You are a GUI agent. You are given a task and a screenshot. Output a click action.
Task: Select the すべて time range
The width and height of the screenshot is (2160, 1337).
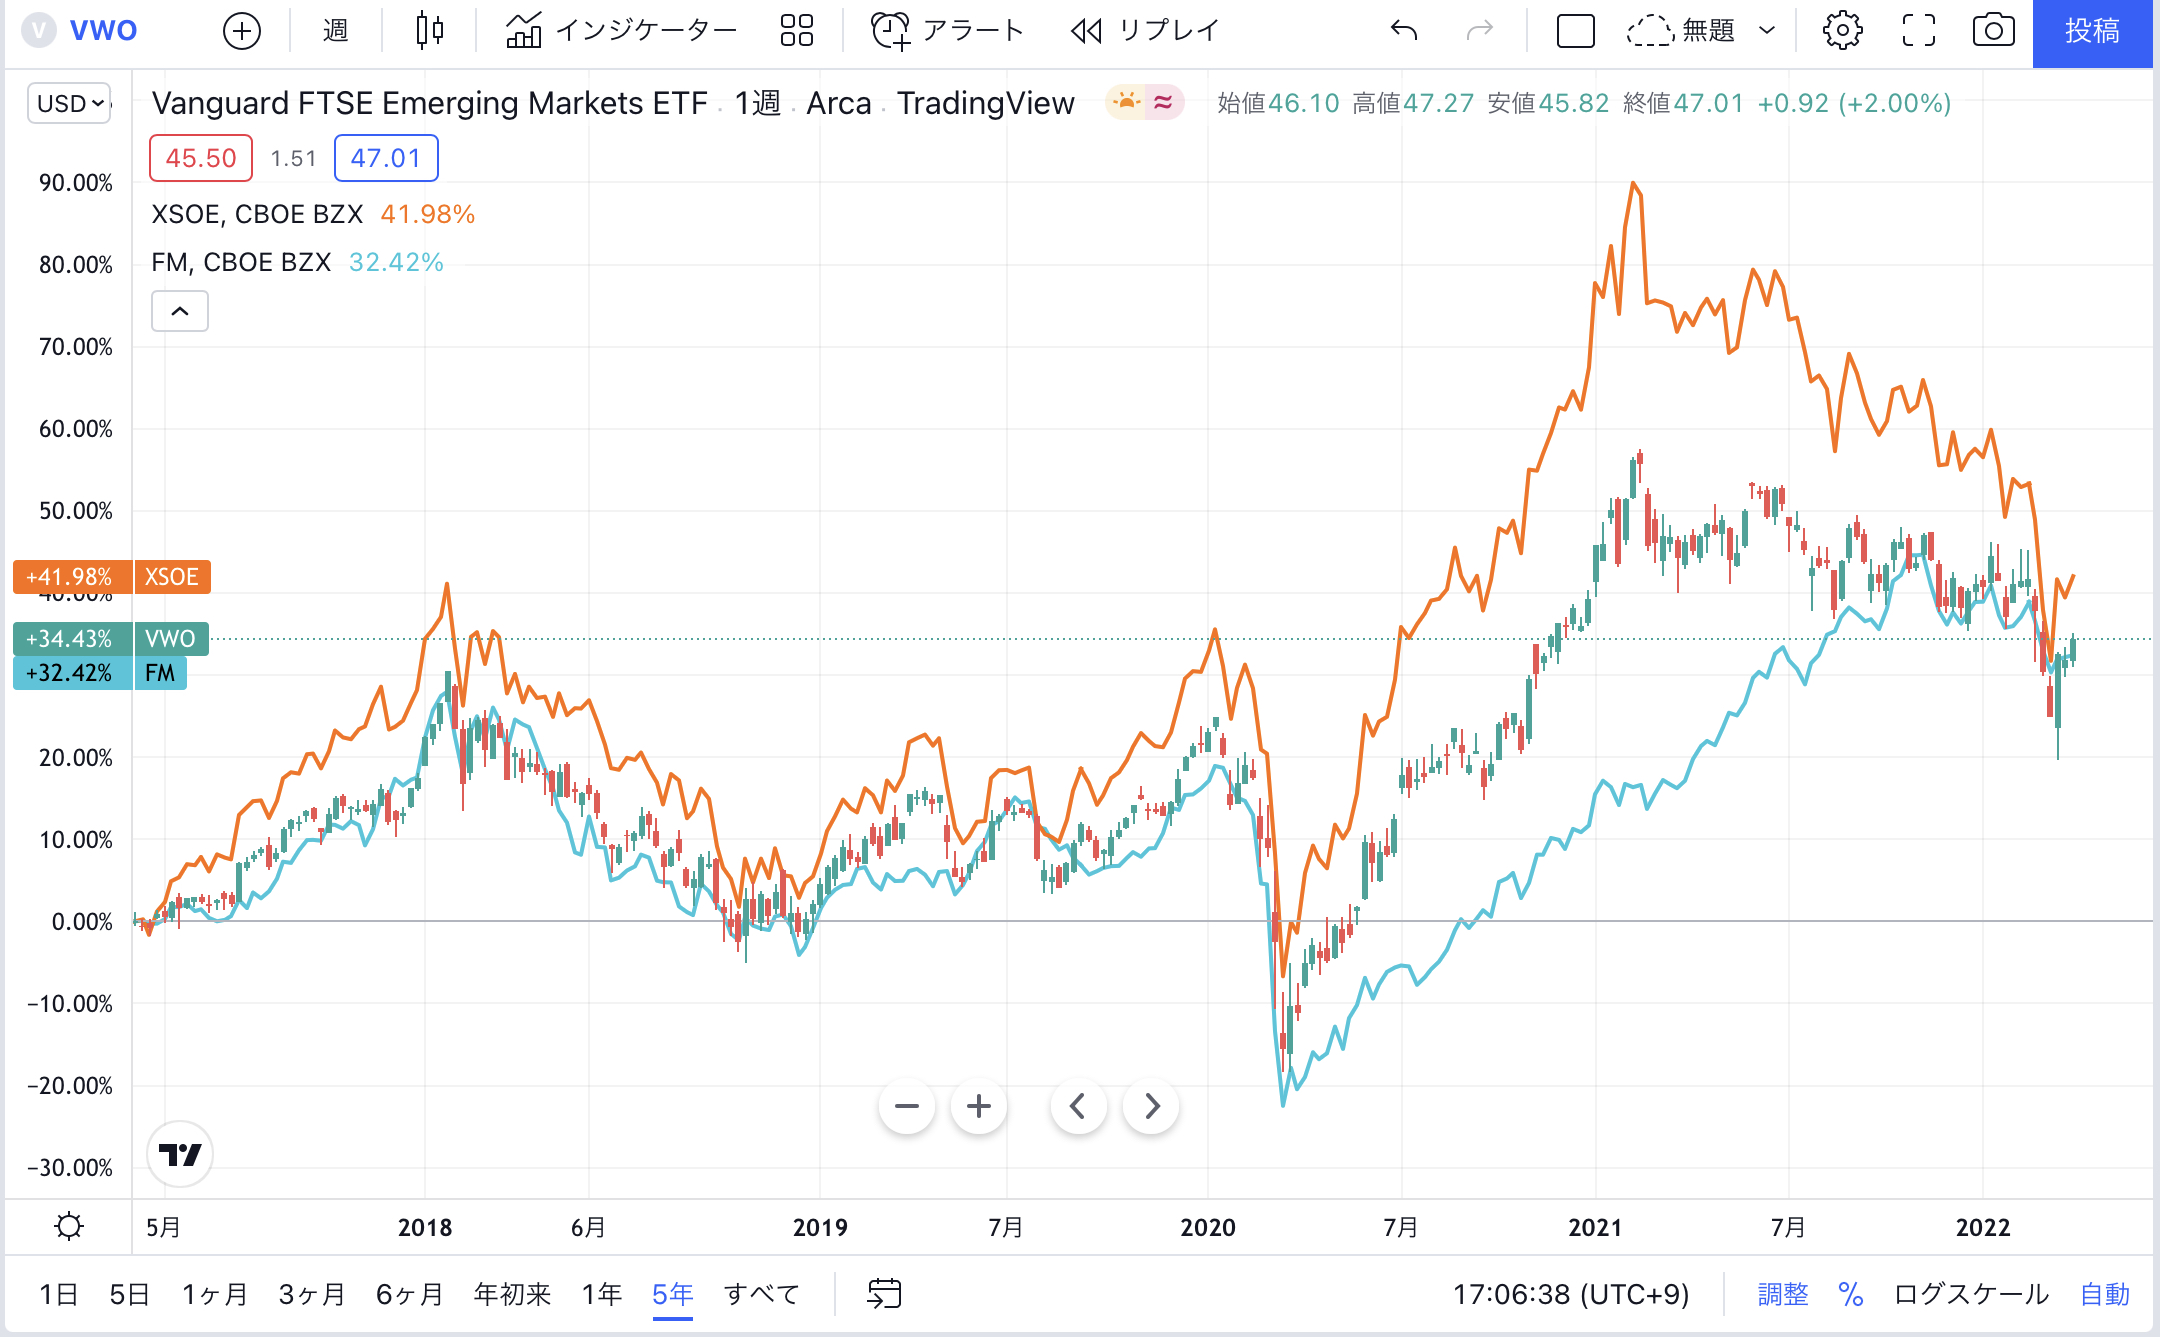point(762,1295)
